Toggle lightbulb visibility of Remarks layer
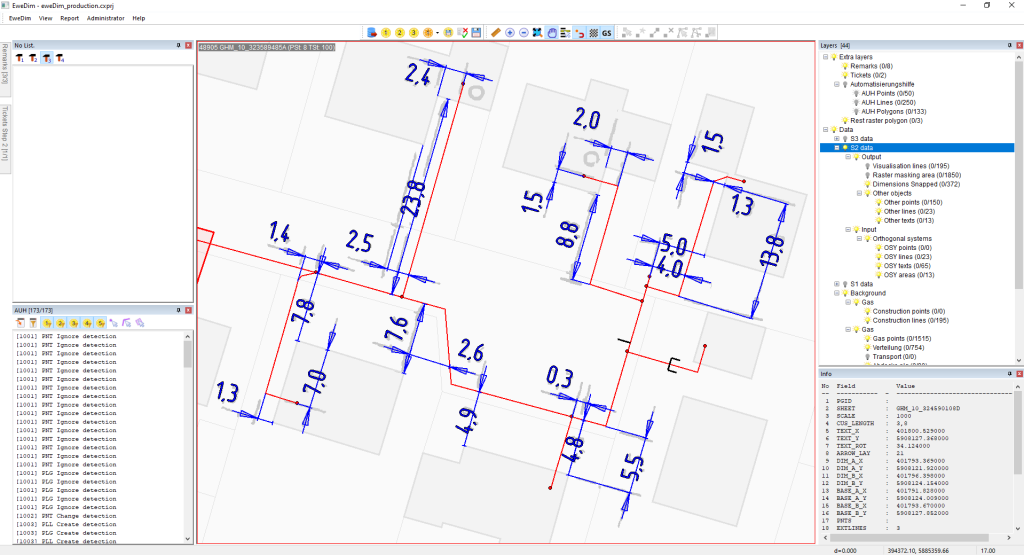Image resolution: width=1024 pixels, height=555 pixels. pyautogui.click(x=844, y=66)
